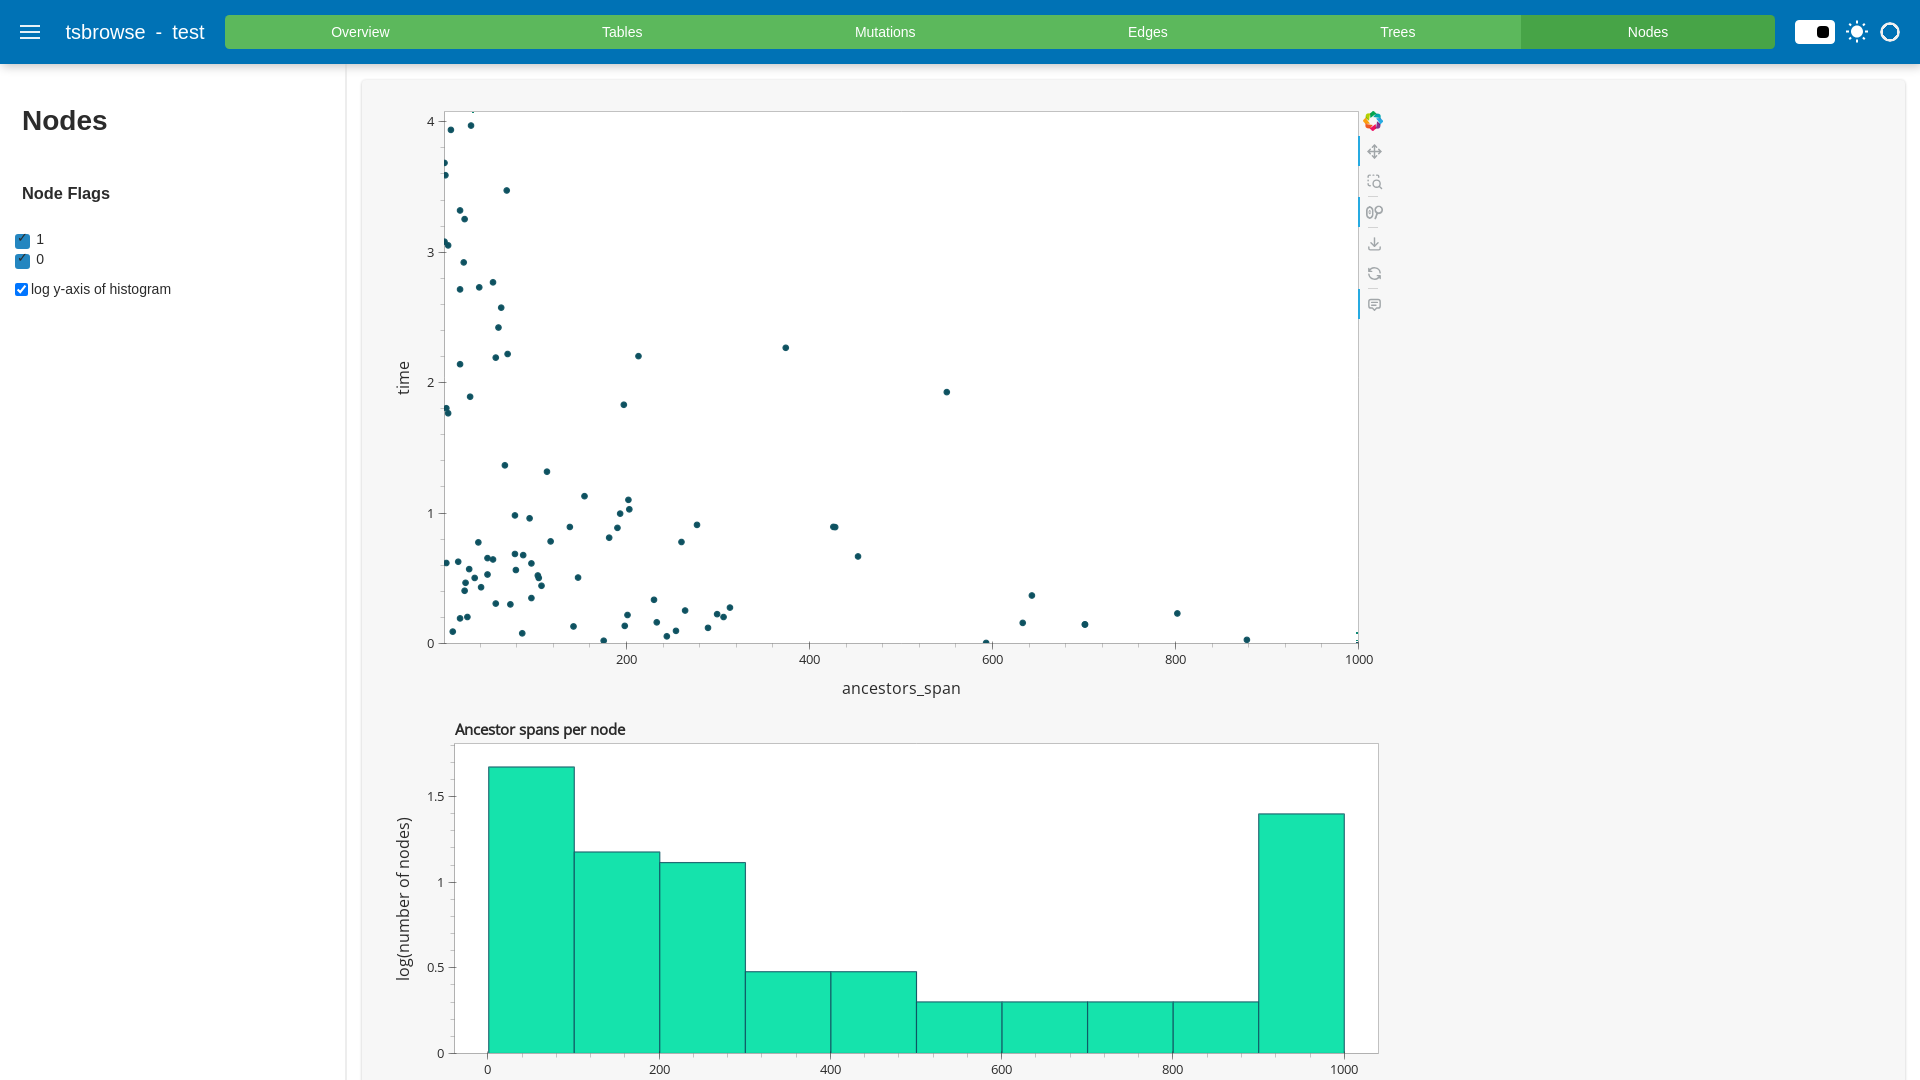Click the tsbrowse - test title
The image size is (1920, 1080).
pos(135,32)
